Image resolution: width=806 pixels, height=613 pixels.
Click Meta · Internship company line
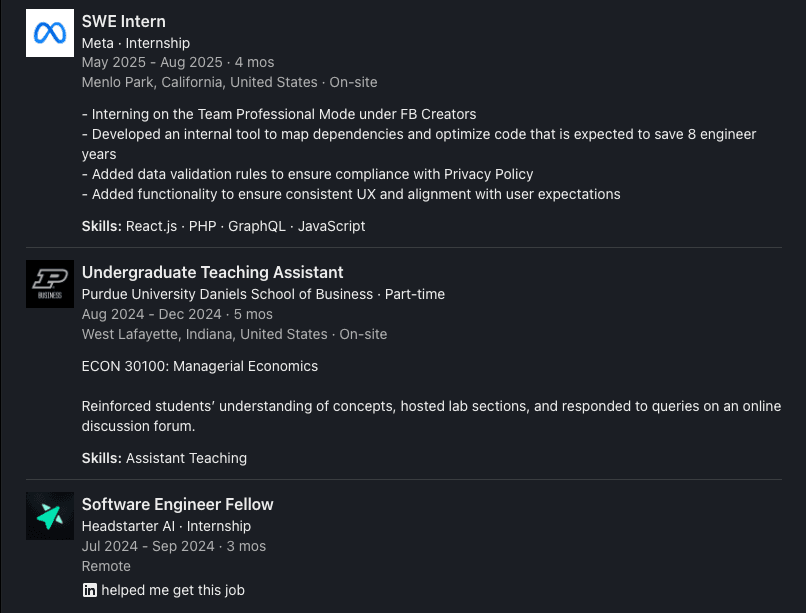(x=135, y=43)
